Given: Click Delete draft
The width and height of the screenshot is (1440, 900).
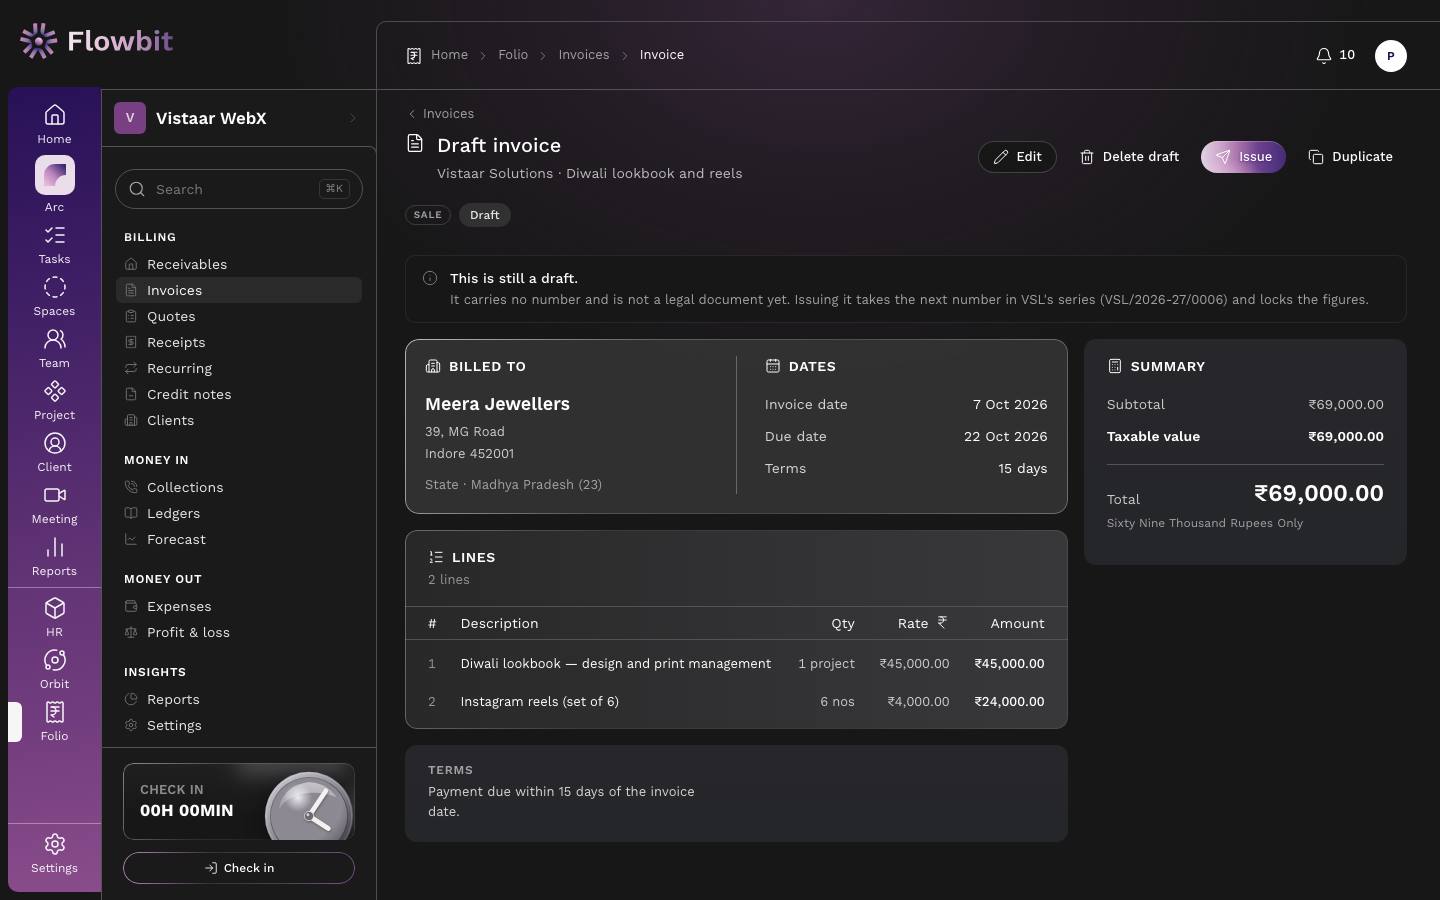Looking at the screenshot, I should click(x=1129, y=157).
